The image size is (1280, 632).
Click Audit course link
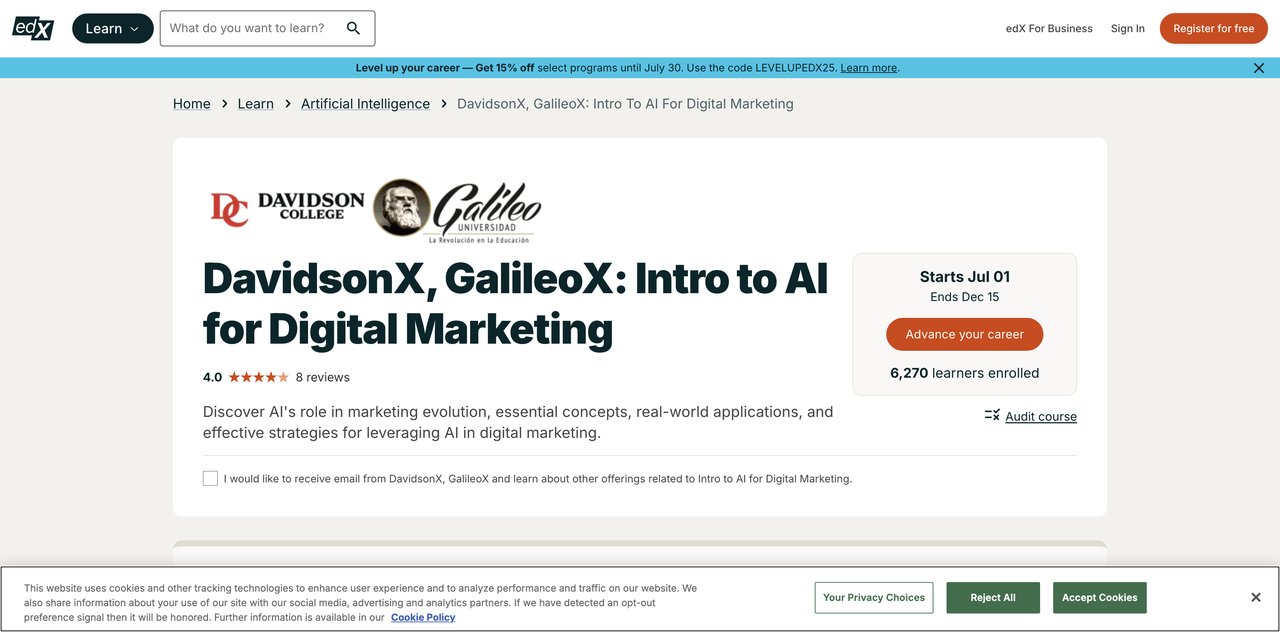click(1041, 417)
